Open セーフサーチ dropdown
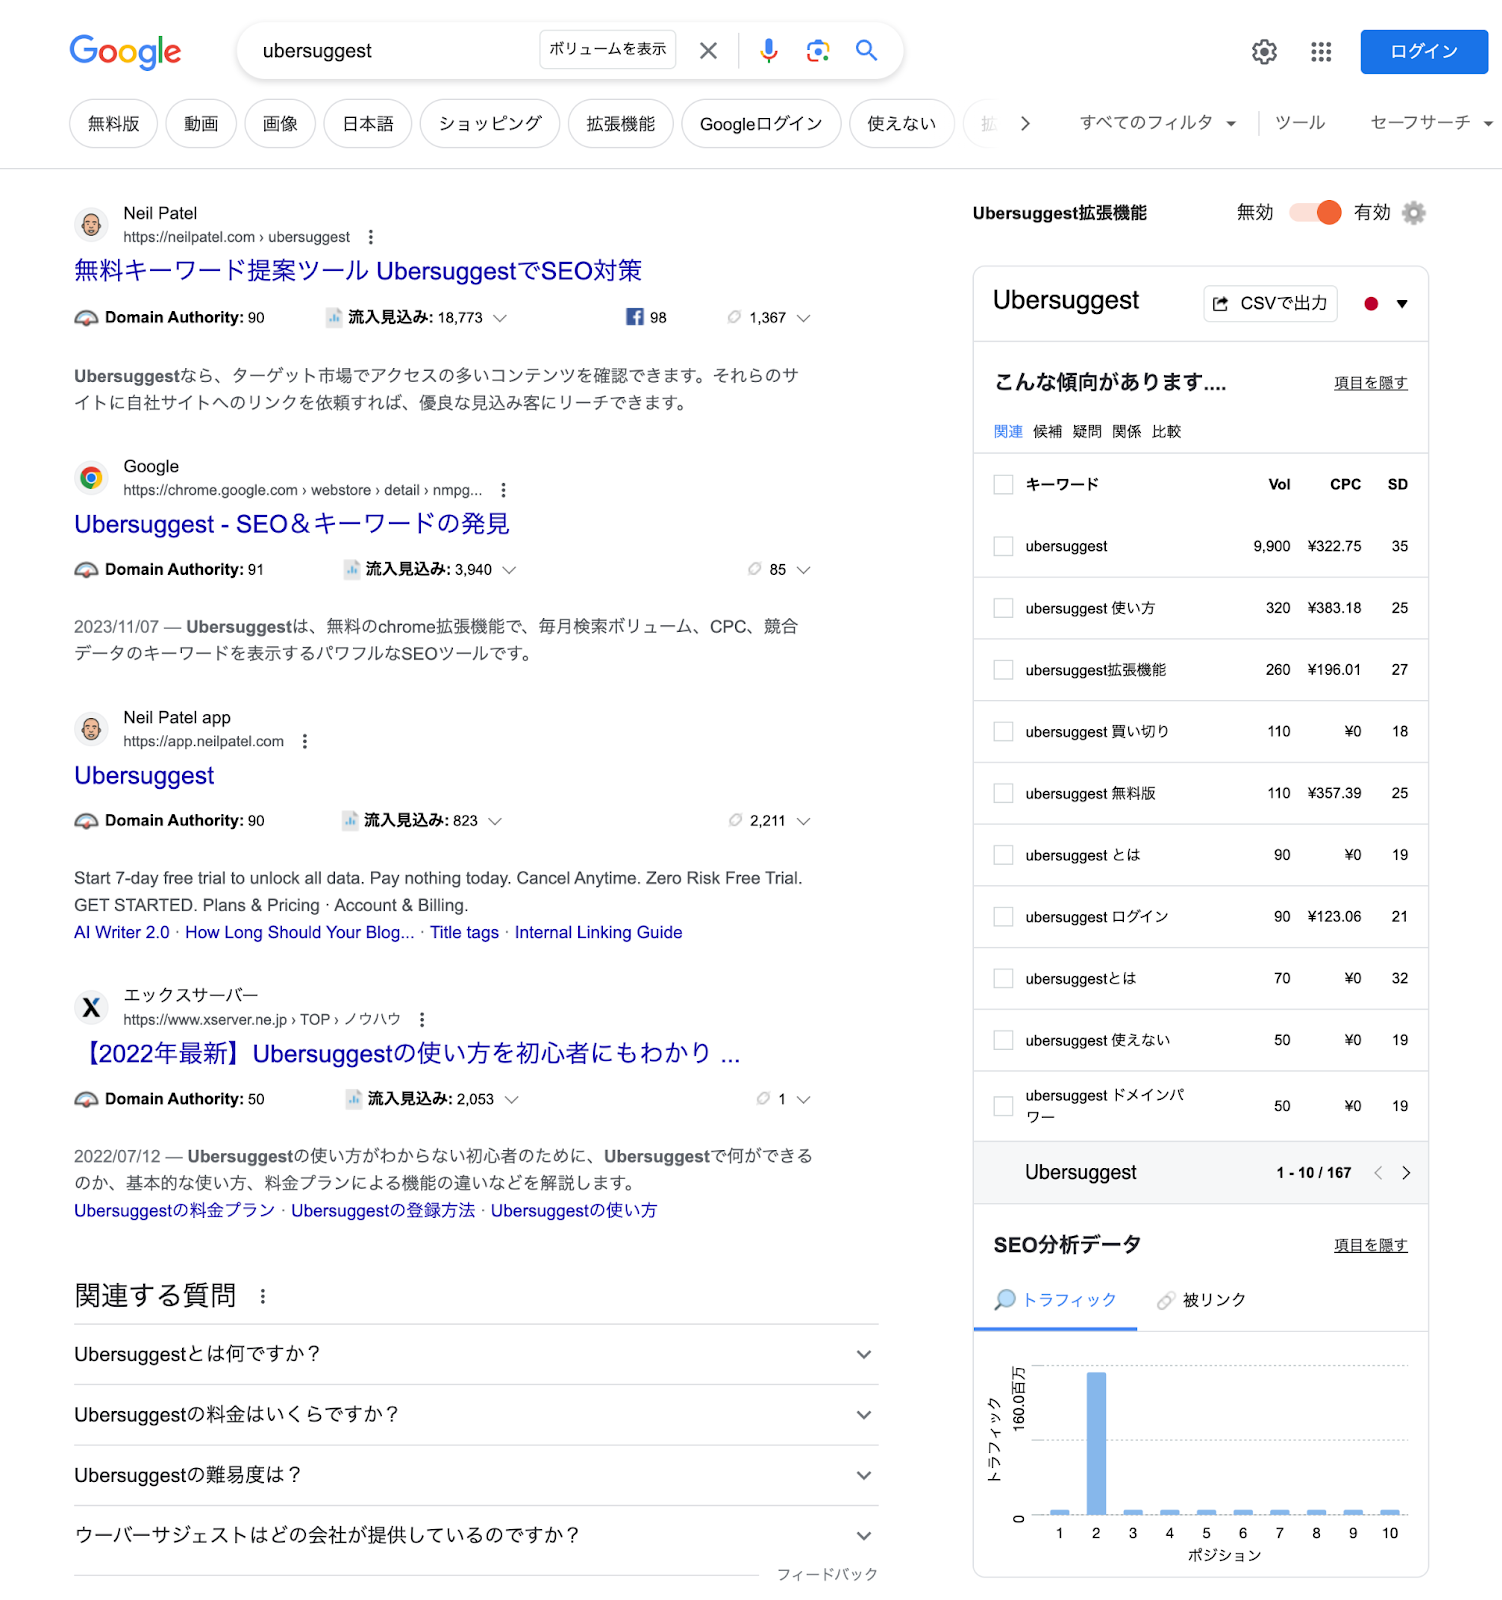 pyautogui.click(x=1431, y=123)
